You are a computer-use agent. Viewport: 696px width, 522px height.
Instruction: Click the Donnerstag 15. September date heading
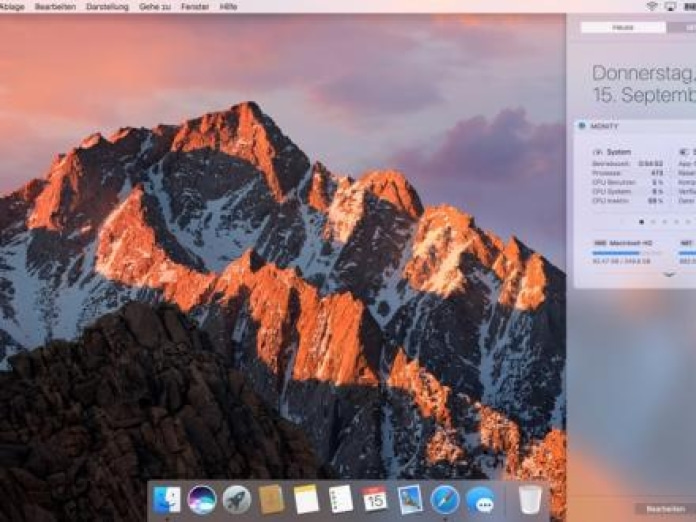644,84
